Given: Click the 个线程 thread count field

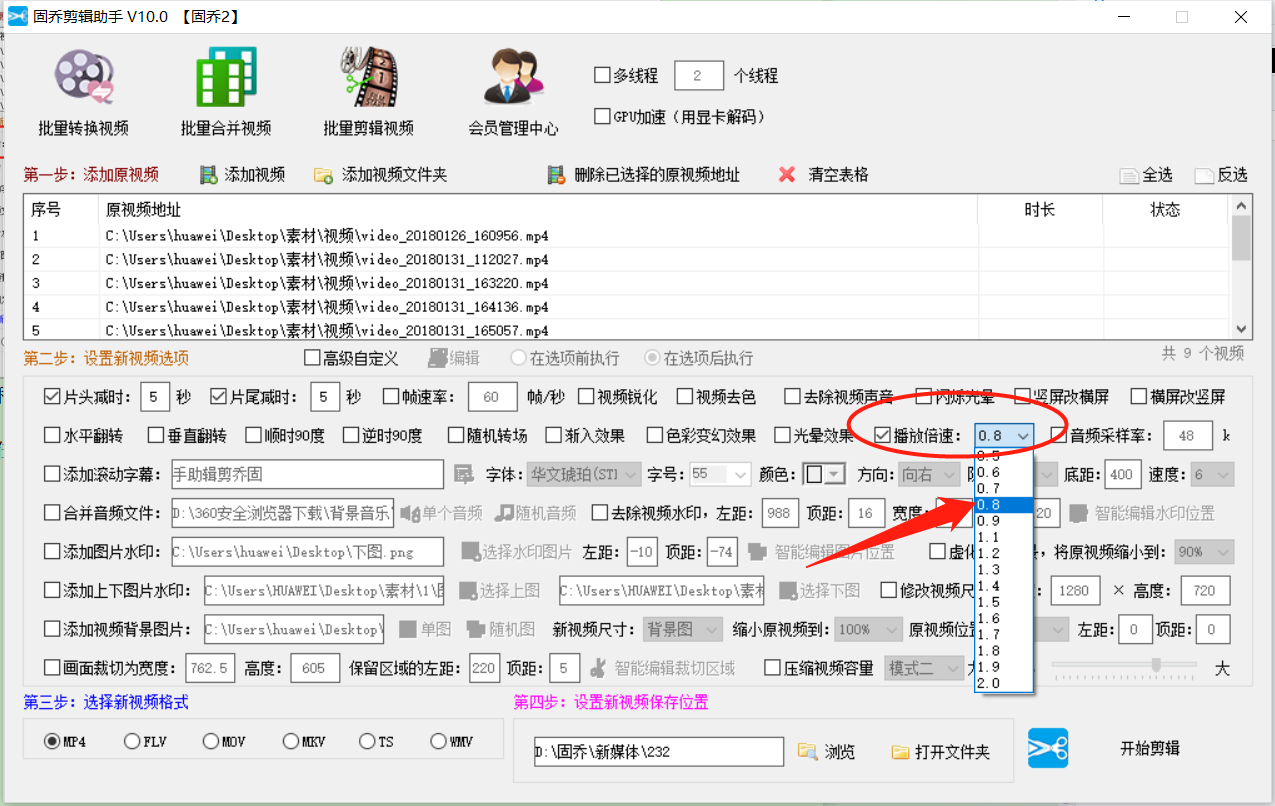Looking at the screenshot, I should [x=699, y=76].
